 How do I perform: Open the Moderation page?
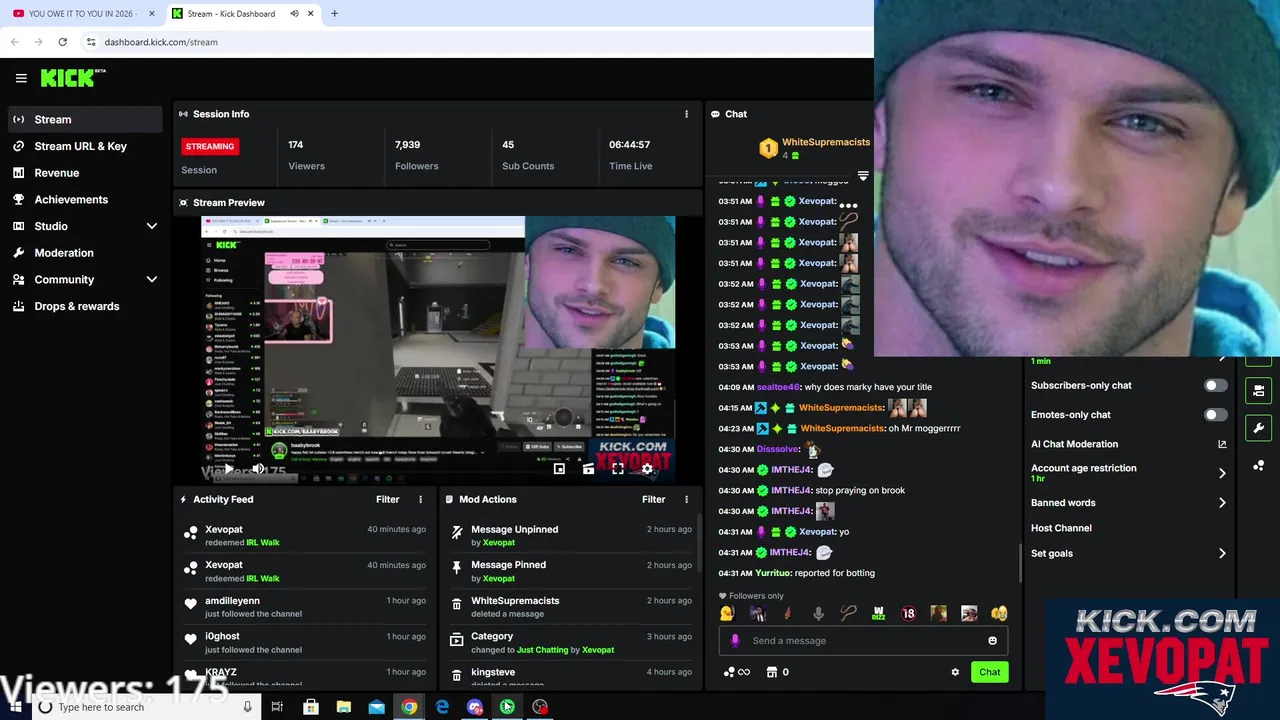pos(85,253)
